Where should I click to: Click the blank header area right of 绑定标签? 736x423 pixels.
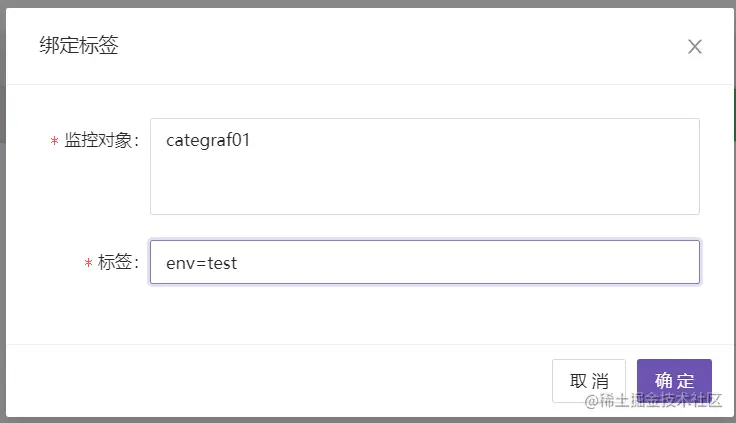tap(399, 46)
